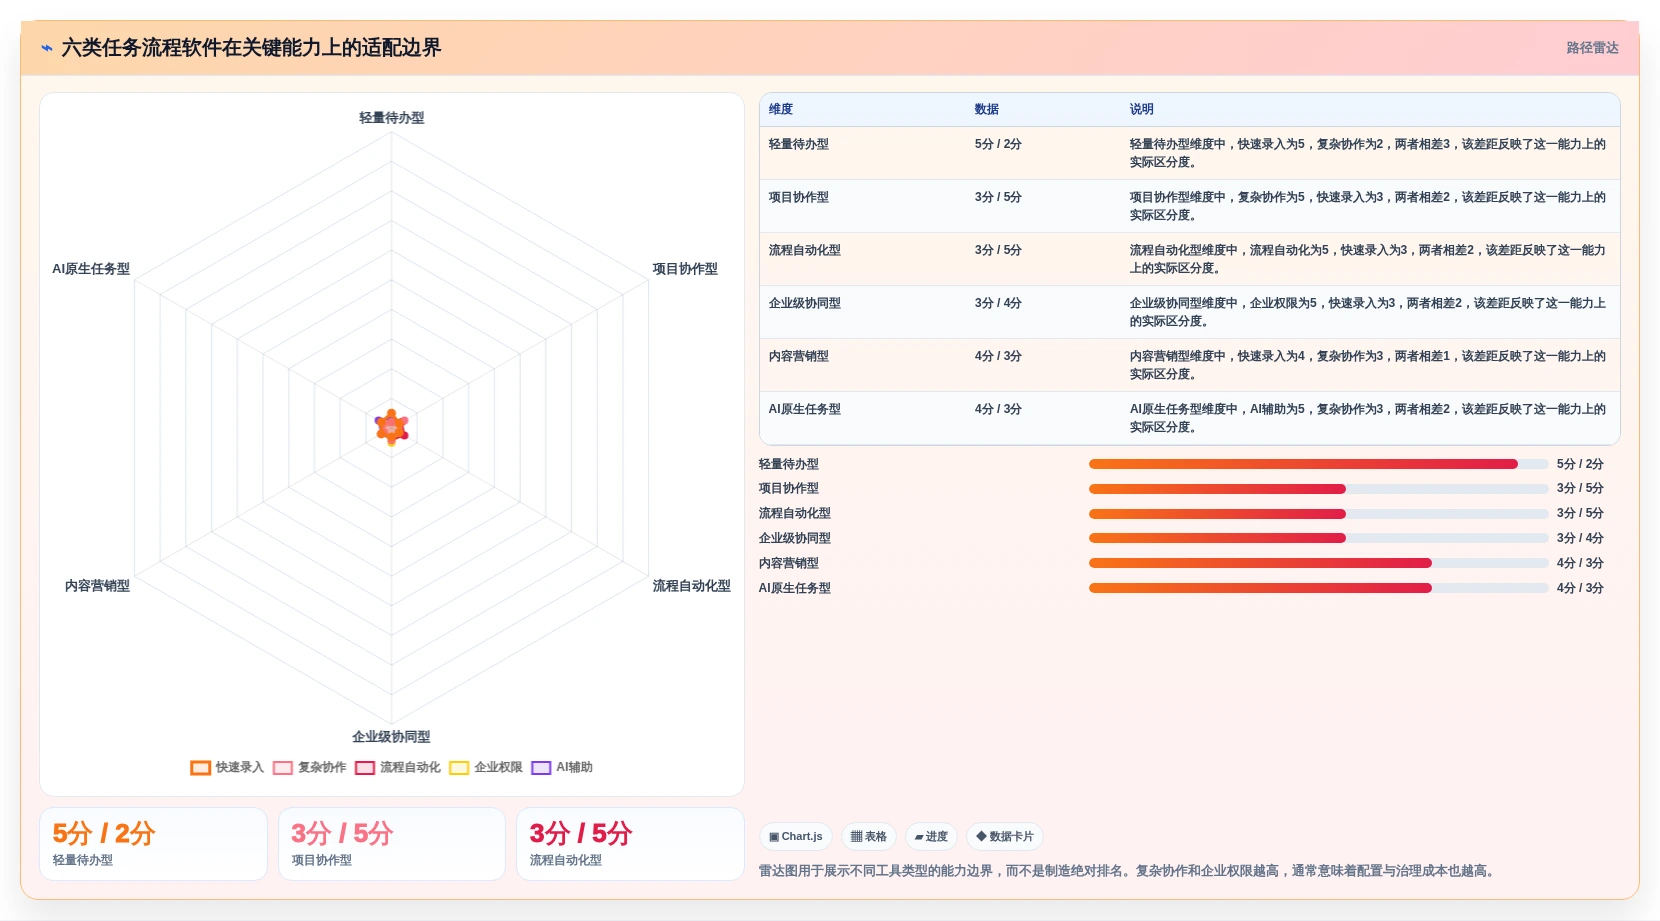Click the 流程自动化型 progress bar

coord(1318,514)
